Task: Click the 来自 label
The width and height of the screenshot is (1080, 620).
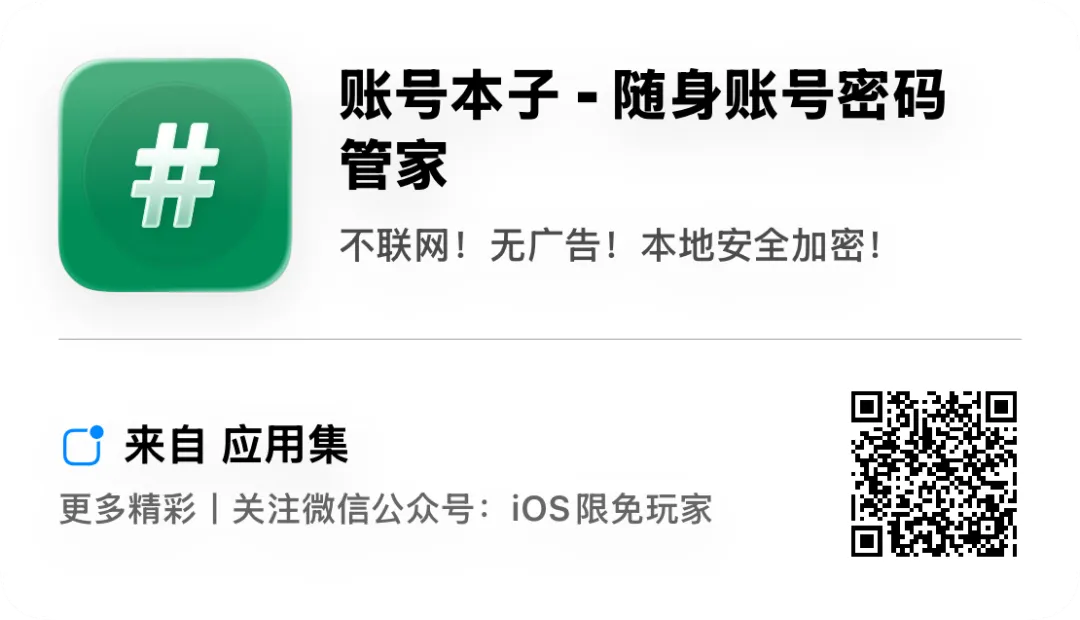Action: point(165,446)
